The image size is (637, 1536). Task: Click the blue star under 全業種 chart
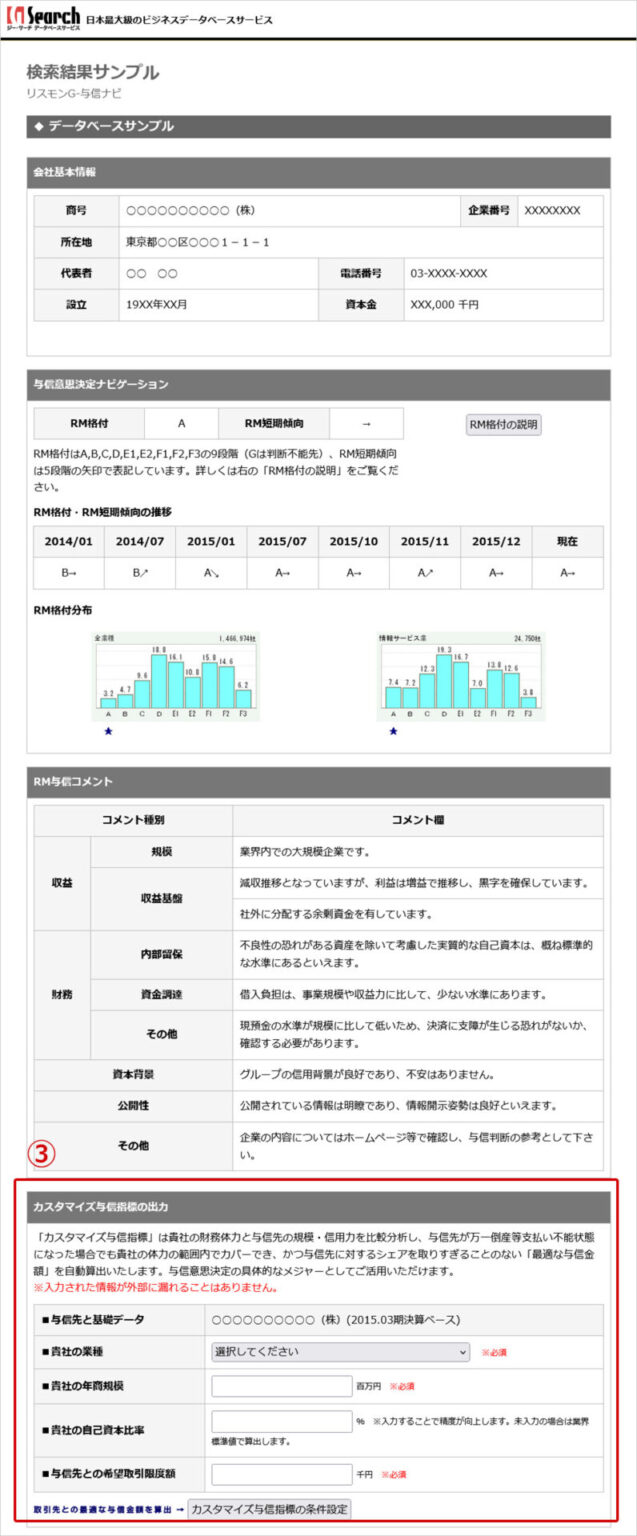pos(108,731)
